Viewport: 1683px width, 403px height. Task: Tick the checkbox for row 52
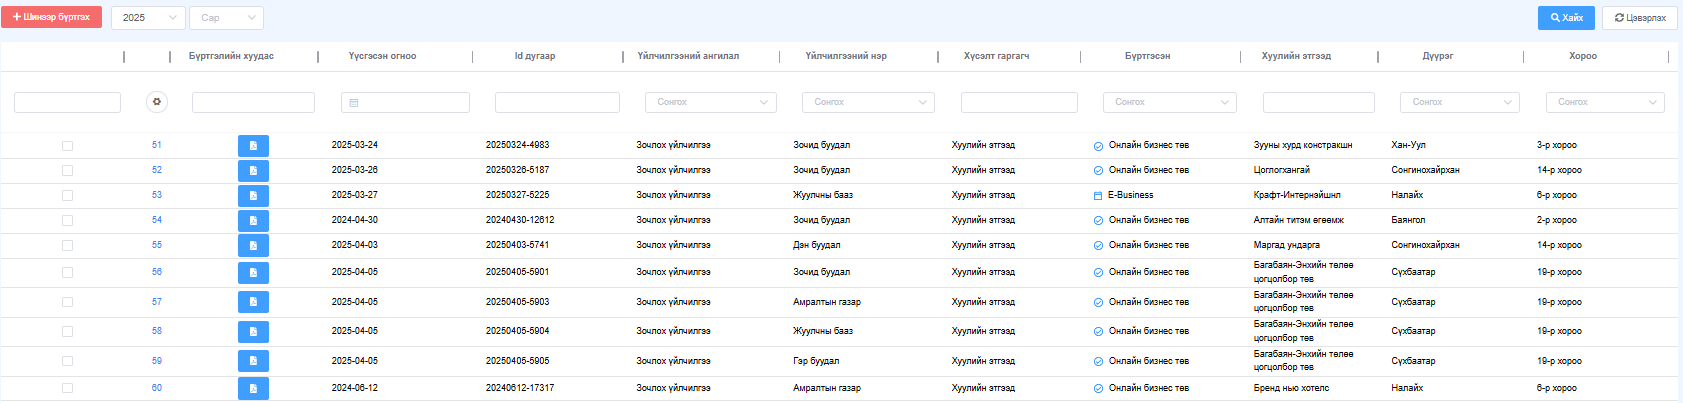point(67,171)
